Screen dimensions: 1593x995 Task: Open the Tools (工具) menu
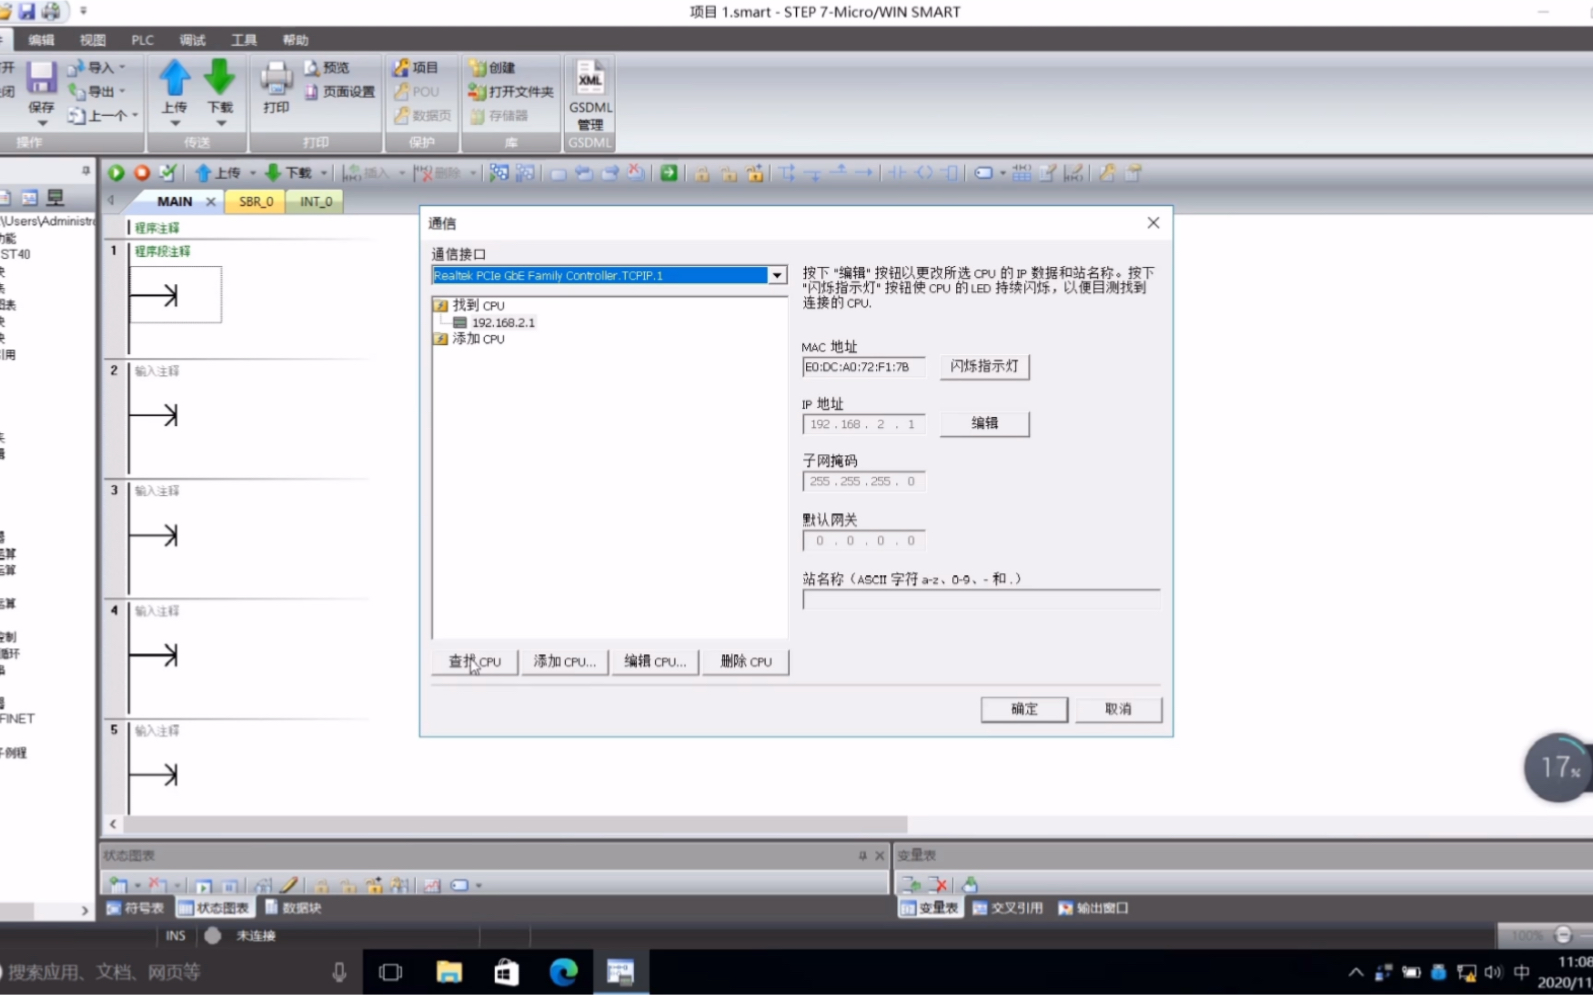pos(244,40)
